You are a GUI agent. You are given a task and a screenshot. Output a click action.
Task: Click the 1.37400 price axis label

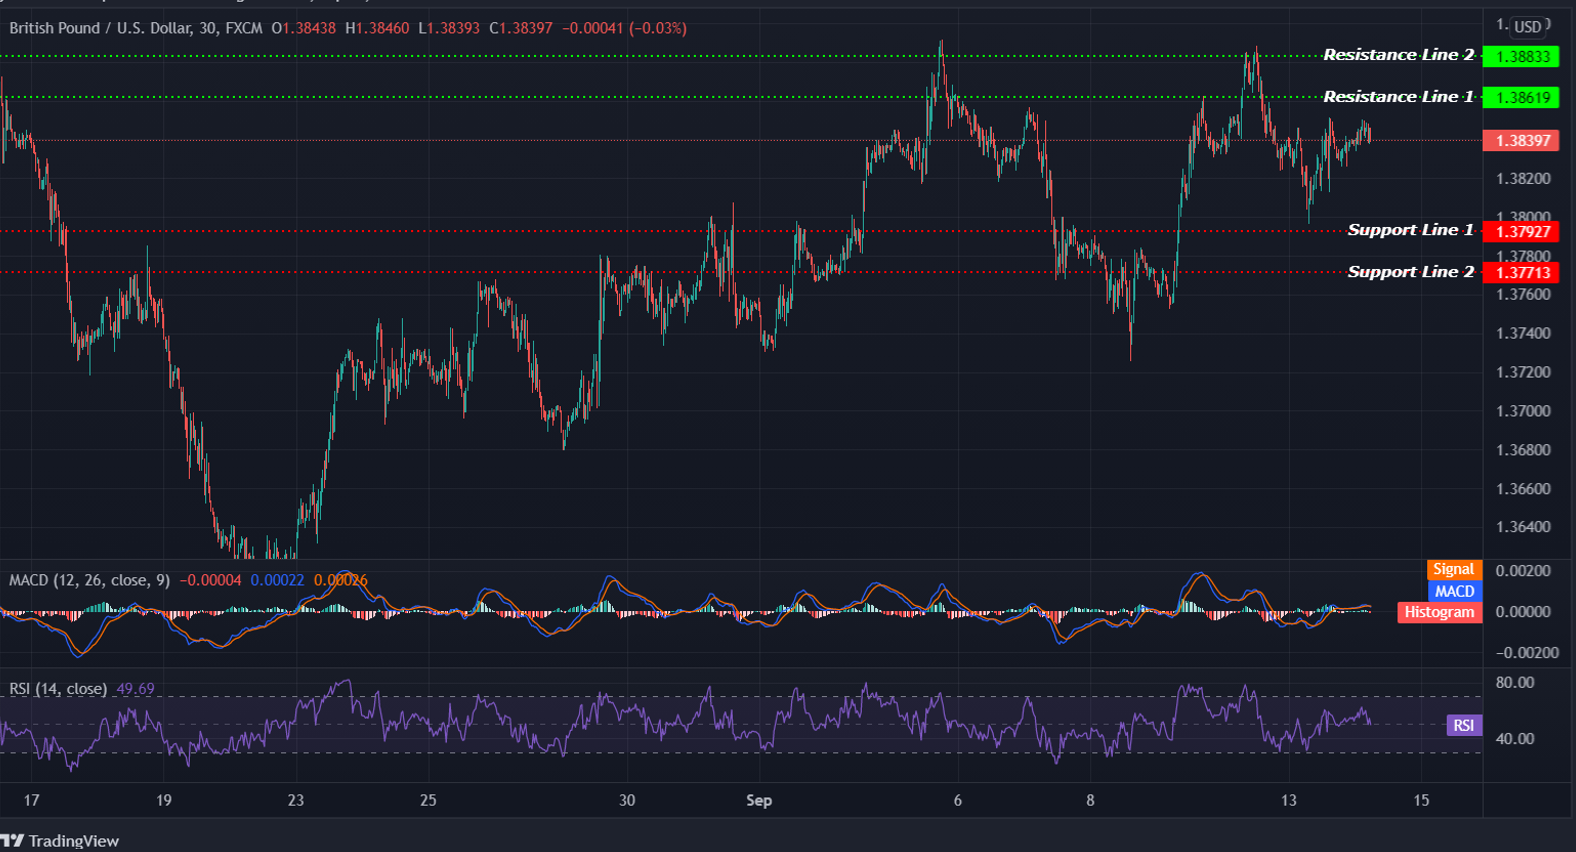[1523, 334]
